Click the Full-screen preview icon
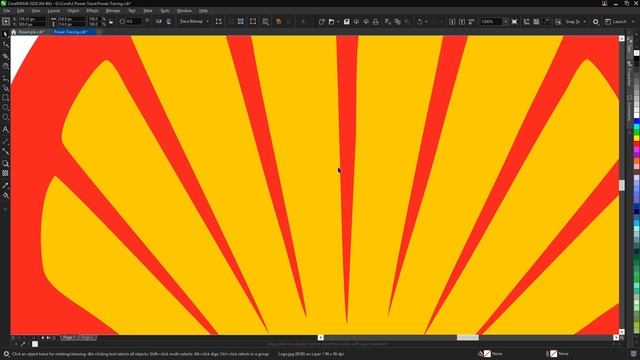Screen dimensions: 640x360 514,21
